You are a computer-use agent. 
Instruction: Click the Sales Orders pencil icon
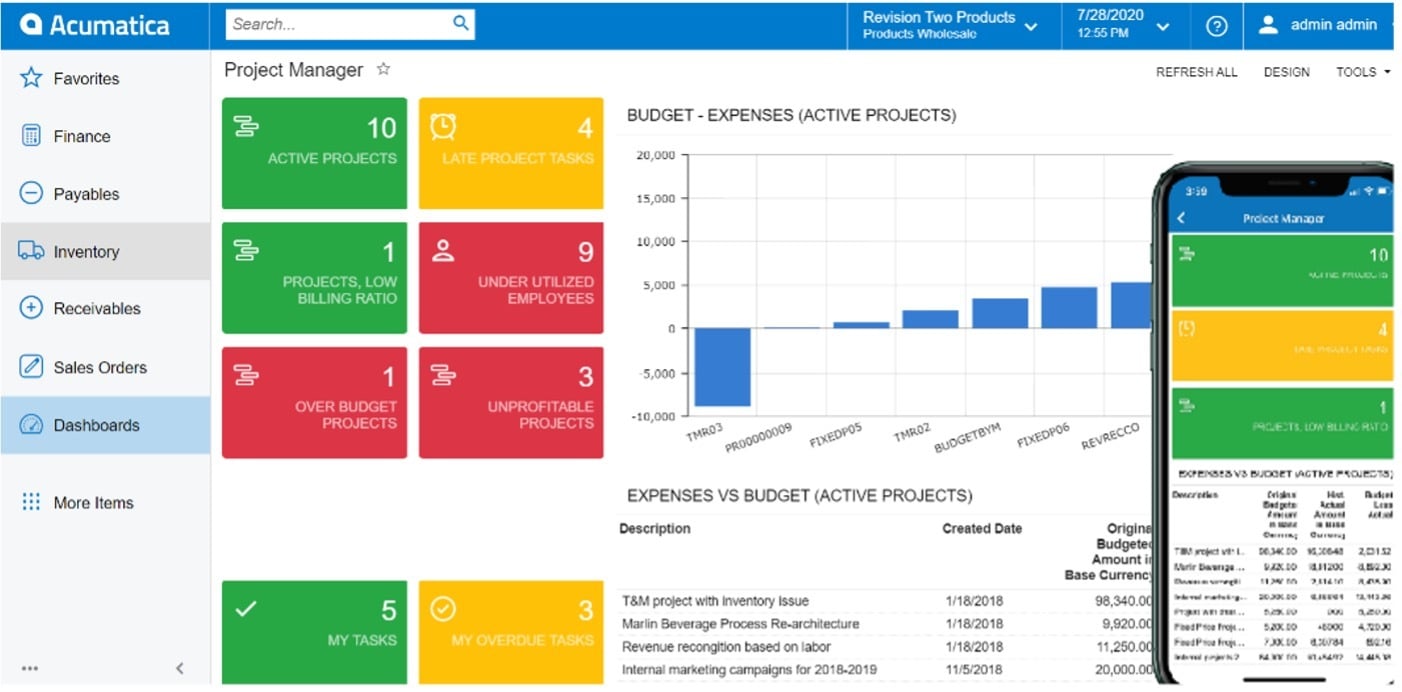click(x=31, y=367)
